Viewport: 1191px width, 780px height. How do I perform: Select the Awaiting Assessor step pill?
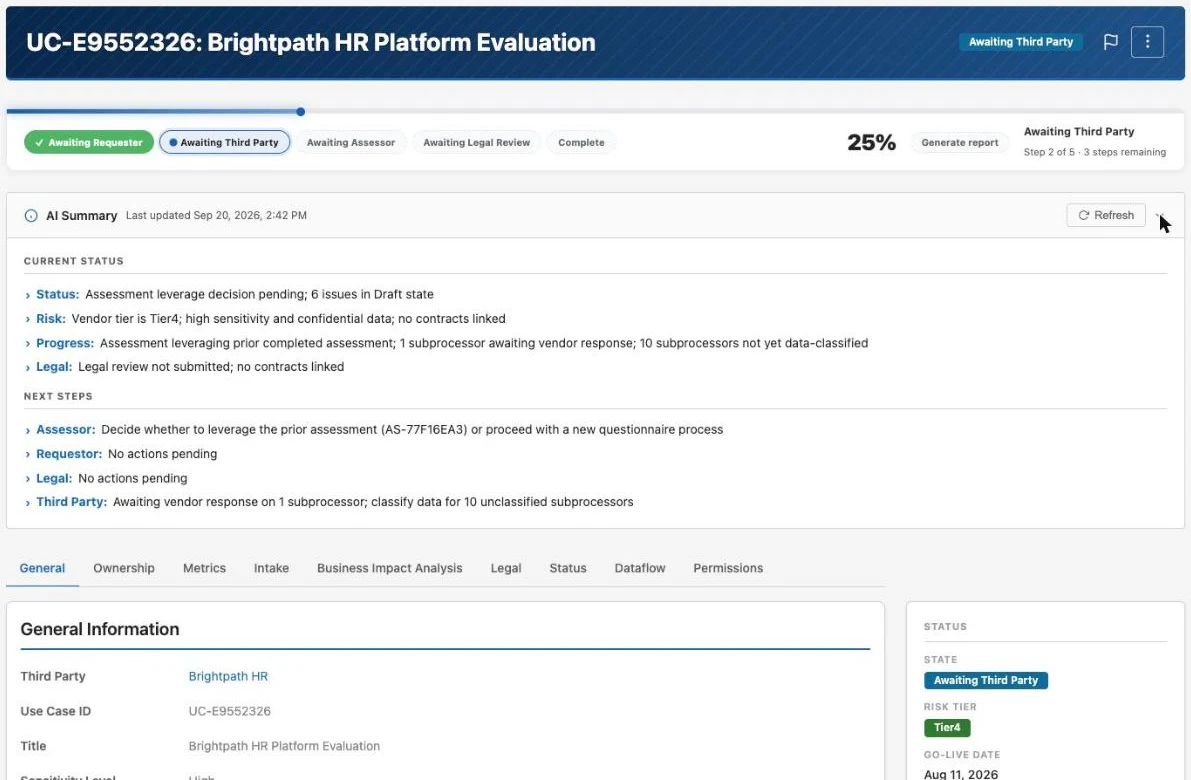351,142
